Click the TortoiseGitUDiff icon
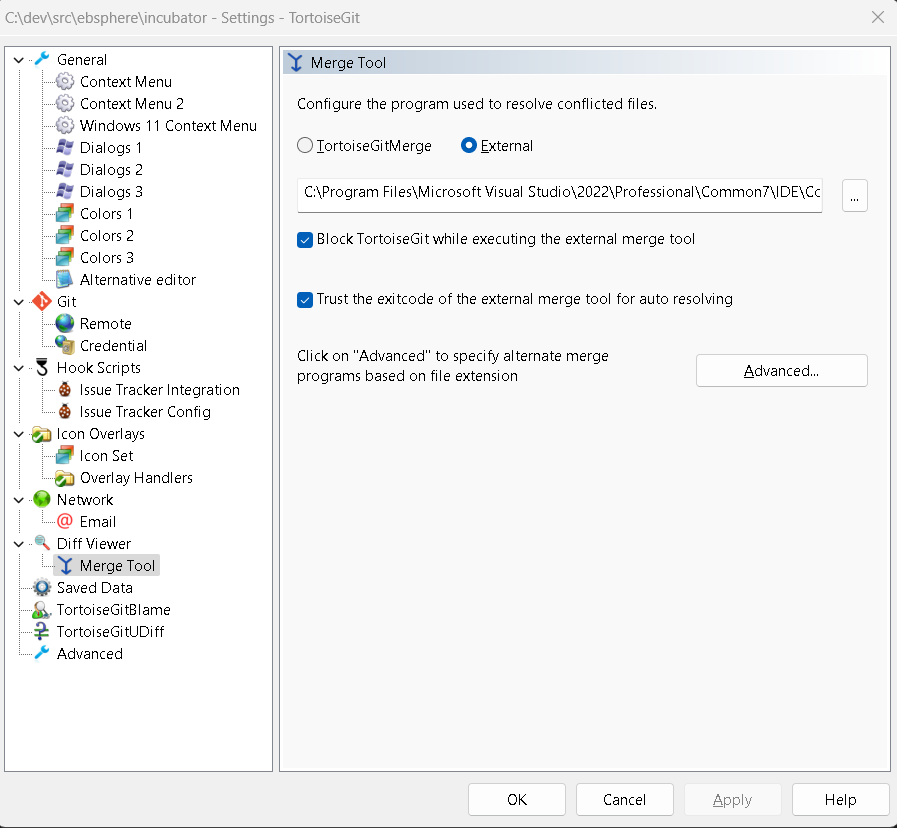 (42, 632)
